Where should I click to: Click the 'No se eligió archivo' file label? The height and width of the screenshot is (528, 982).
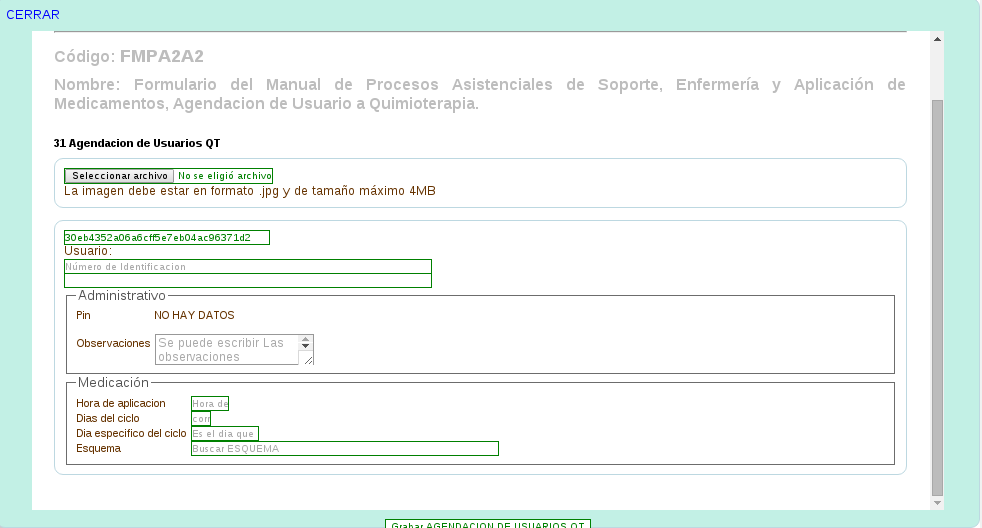click(x=224, y=175)
